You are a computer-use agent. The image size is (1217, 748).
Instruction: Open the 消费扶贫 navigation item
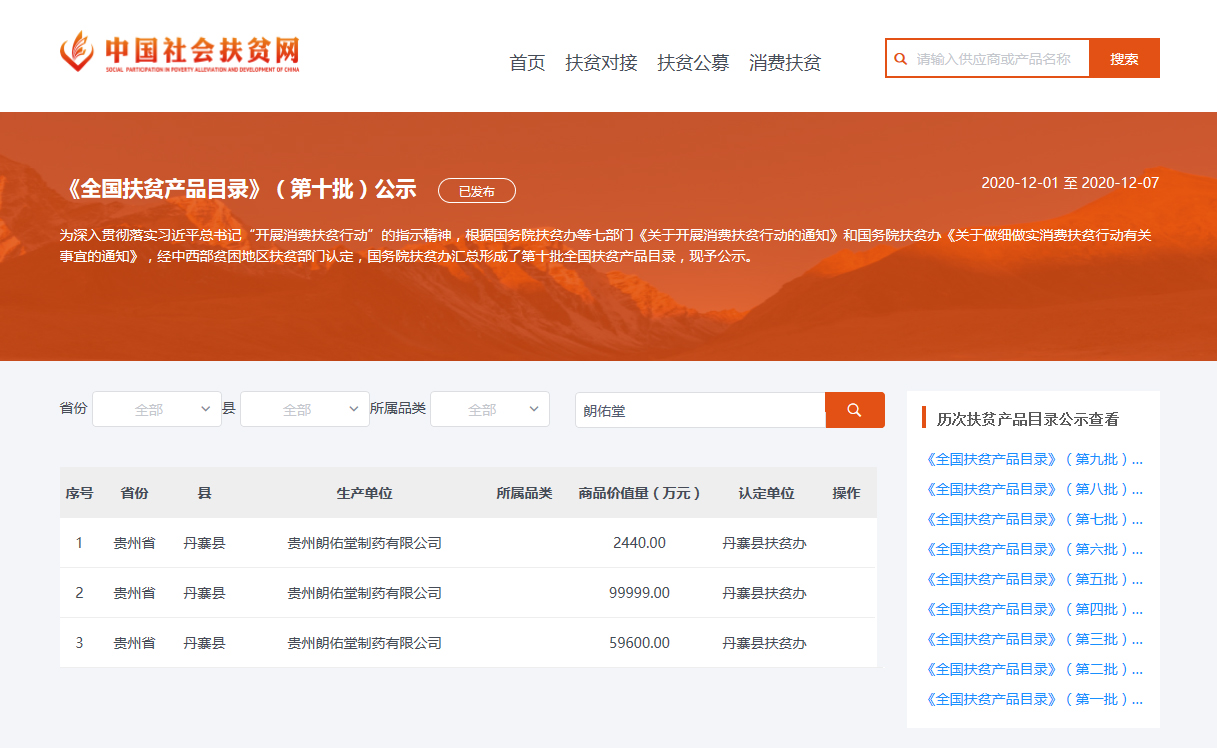coord(785,63)
